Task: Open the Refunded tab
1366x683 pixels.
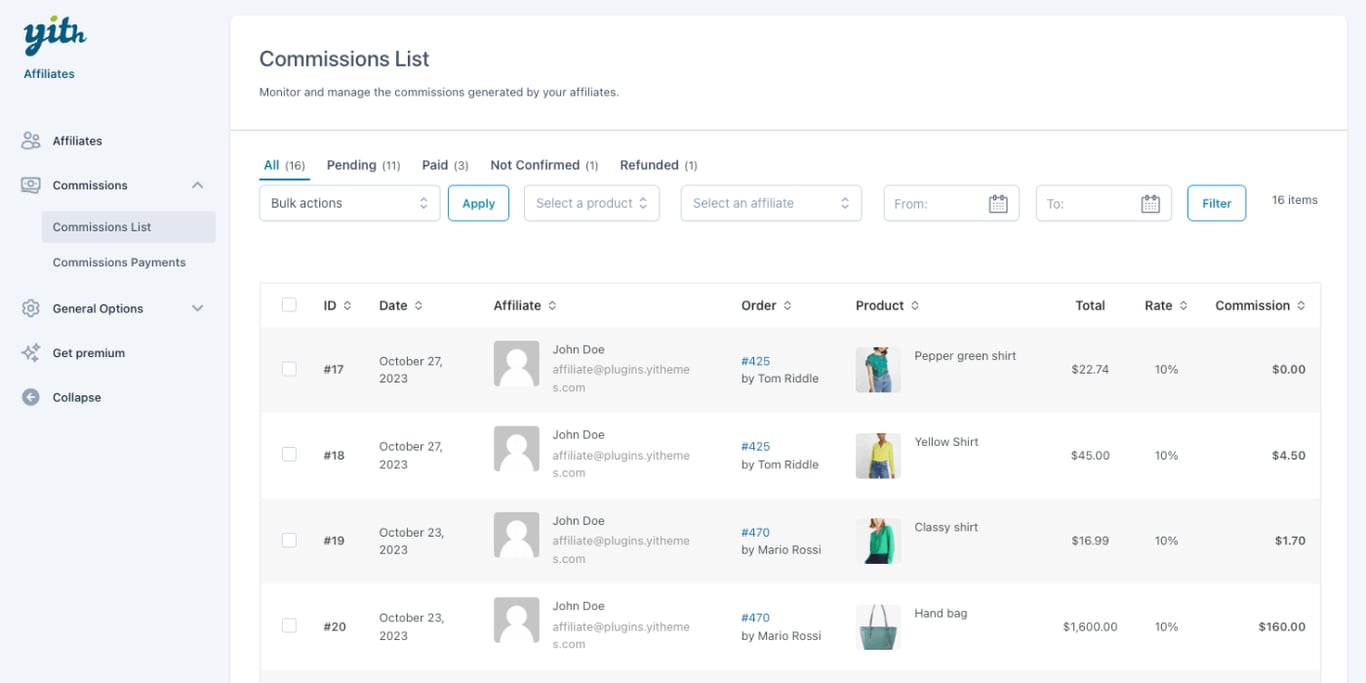Action: click(649, 164)
